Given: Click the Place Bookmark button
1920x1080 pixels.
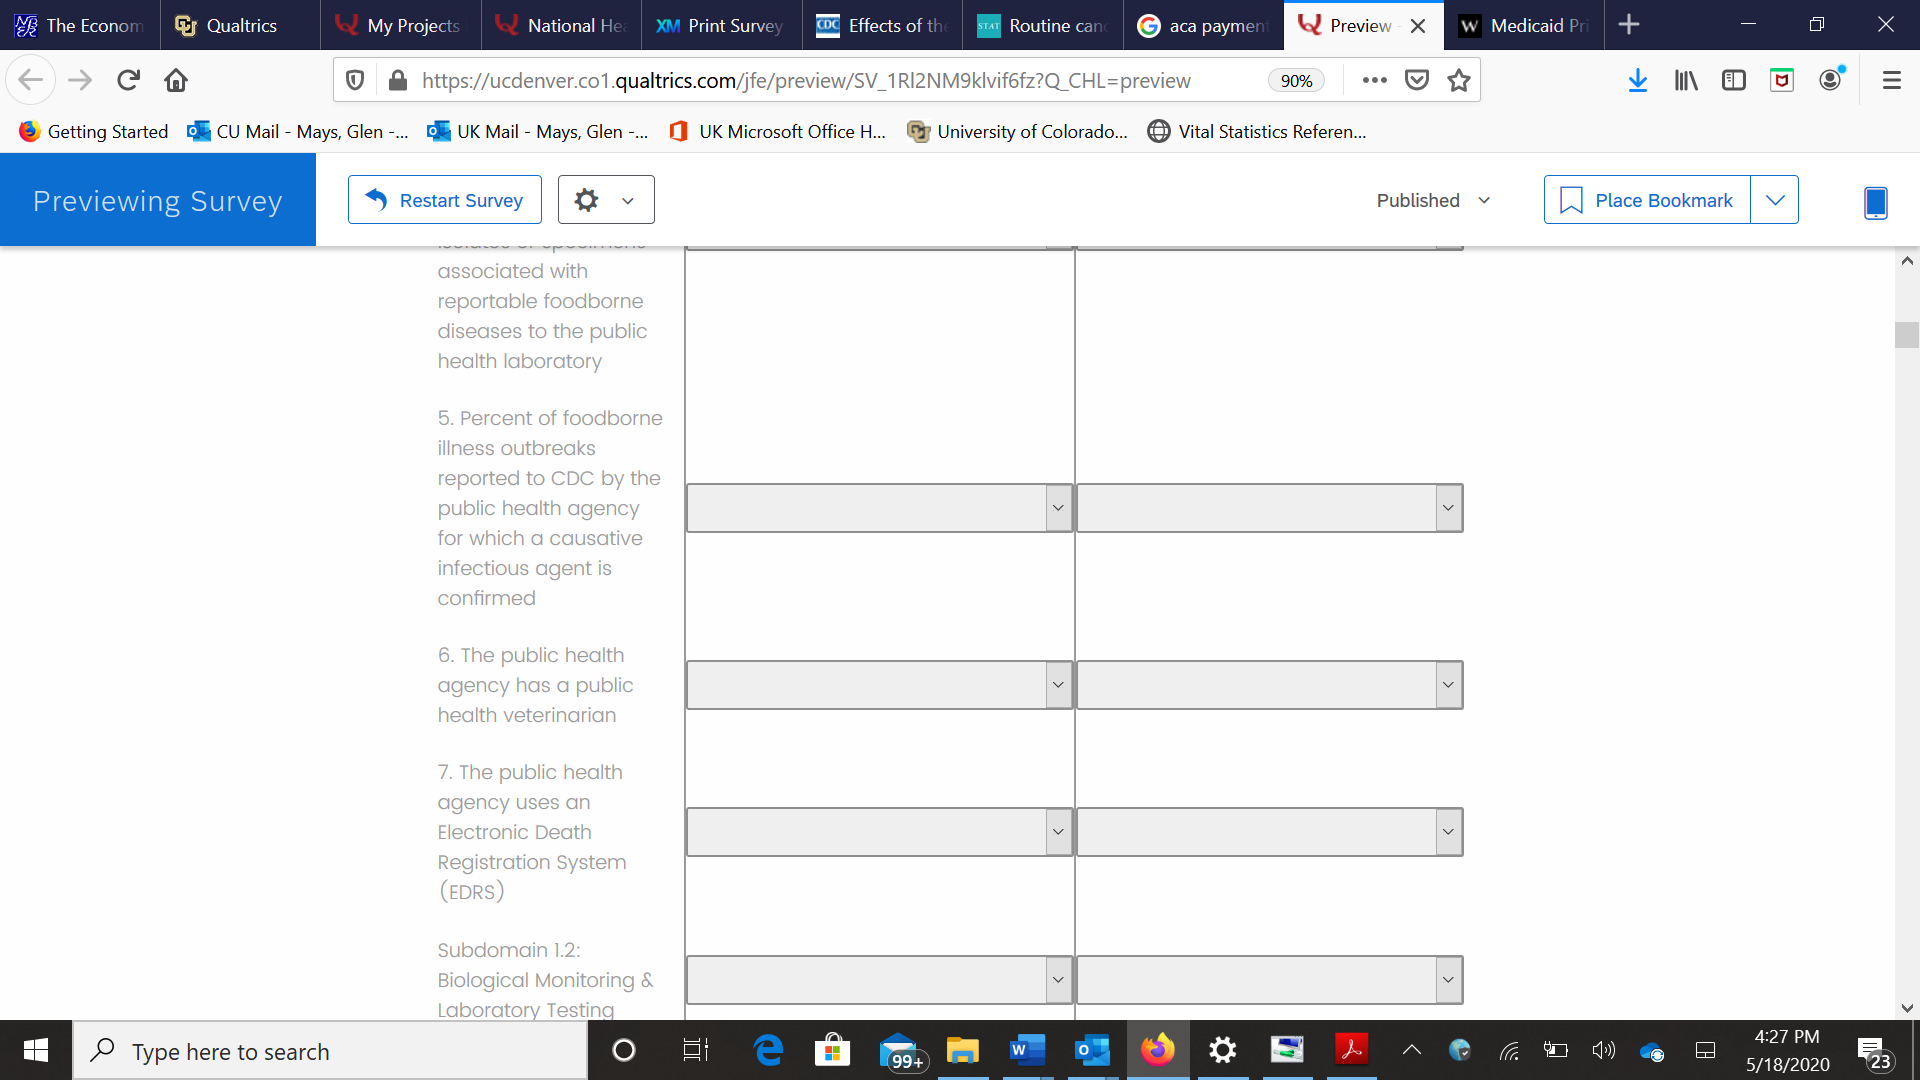Looking at the screenshot, I should coord(1647,200).
